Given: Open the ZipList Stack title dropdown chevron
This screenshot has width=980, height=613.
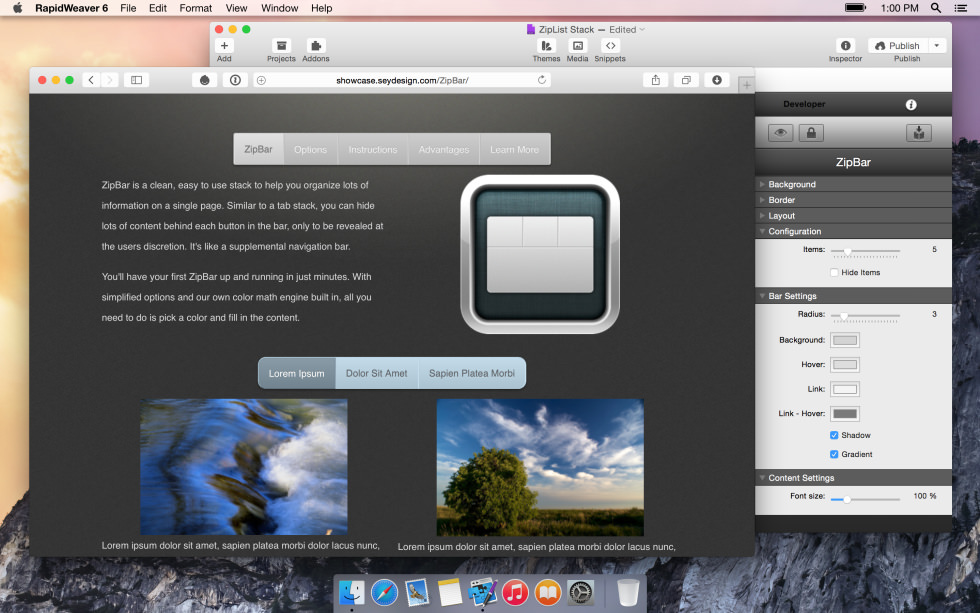Looking at the screenshot, I should pyautogui.click(x=642, y=29).
